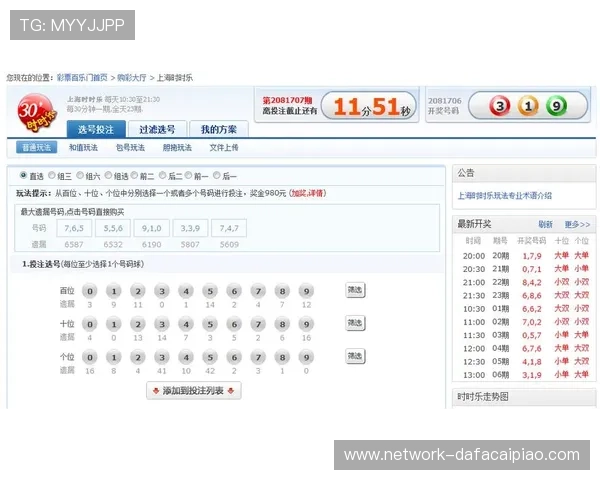Switch to the 过滤选号 tab
The width and height of the screenshot is (600, 480).
157,129
